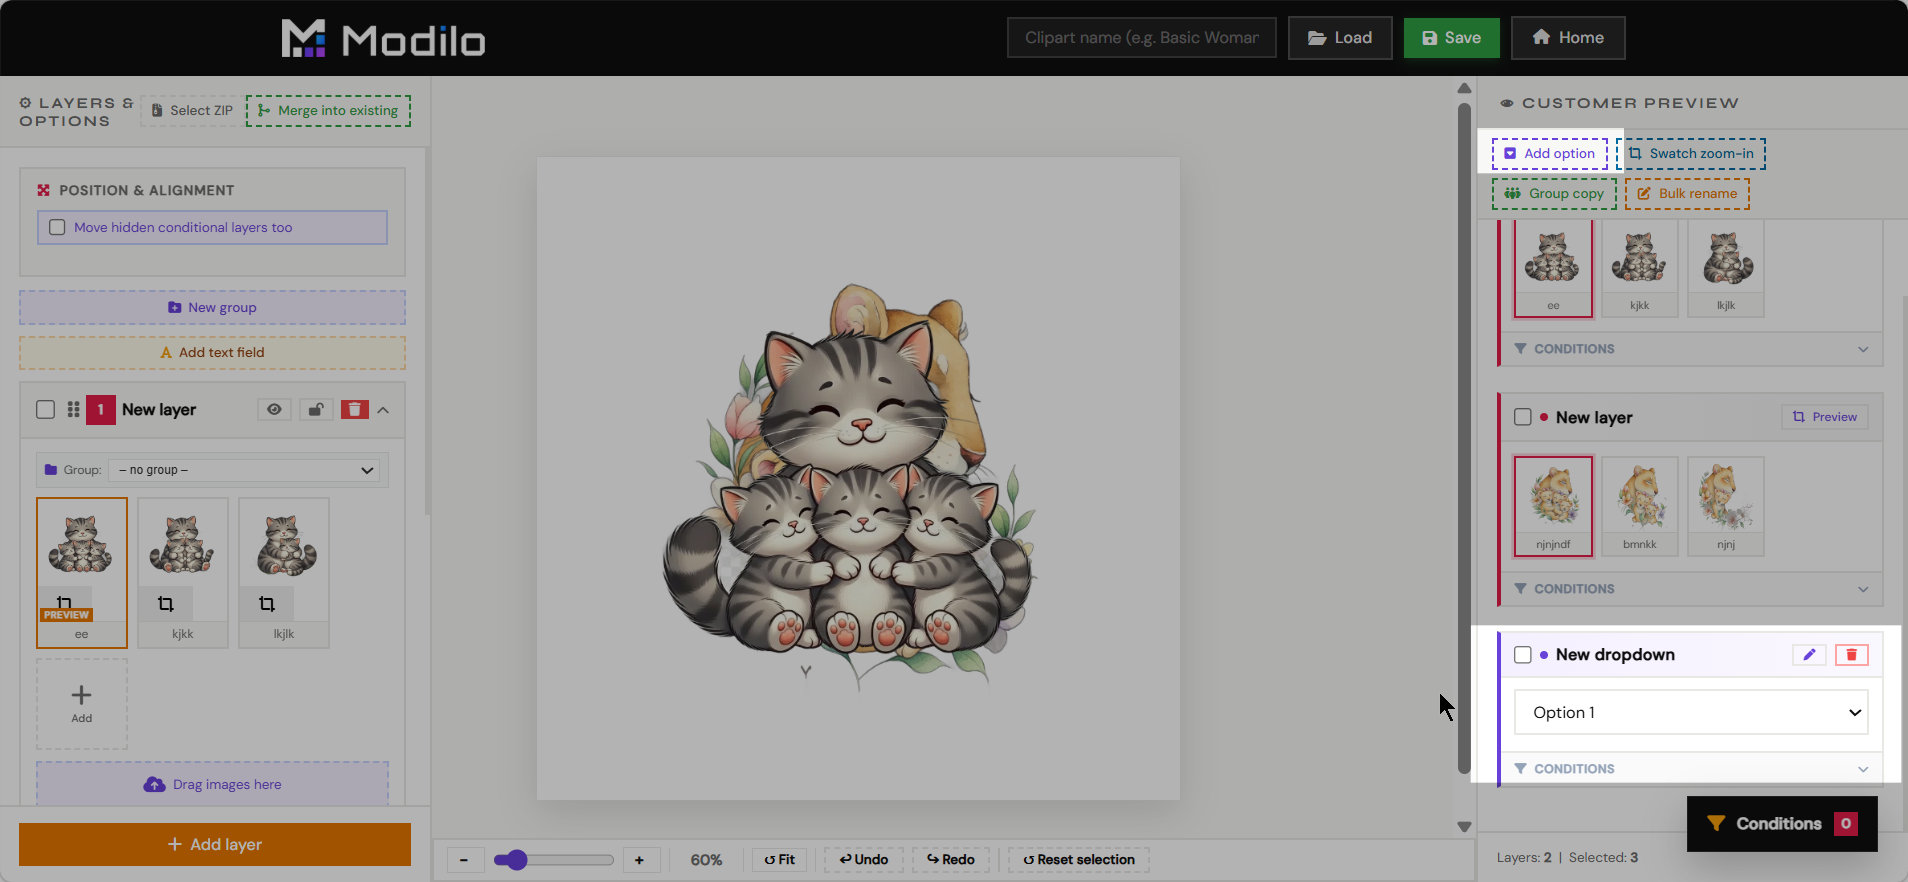
Task: Collapse the New layer panel chevron
Action: pos(383,410)
